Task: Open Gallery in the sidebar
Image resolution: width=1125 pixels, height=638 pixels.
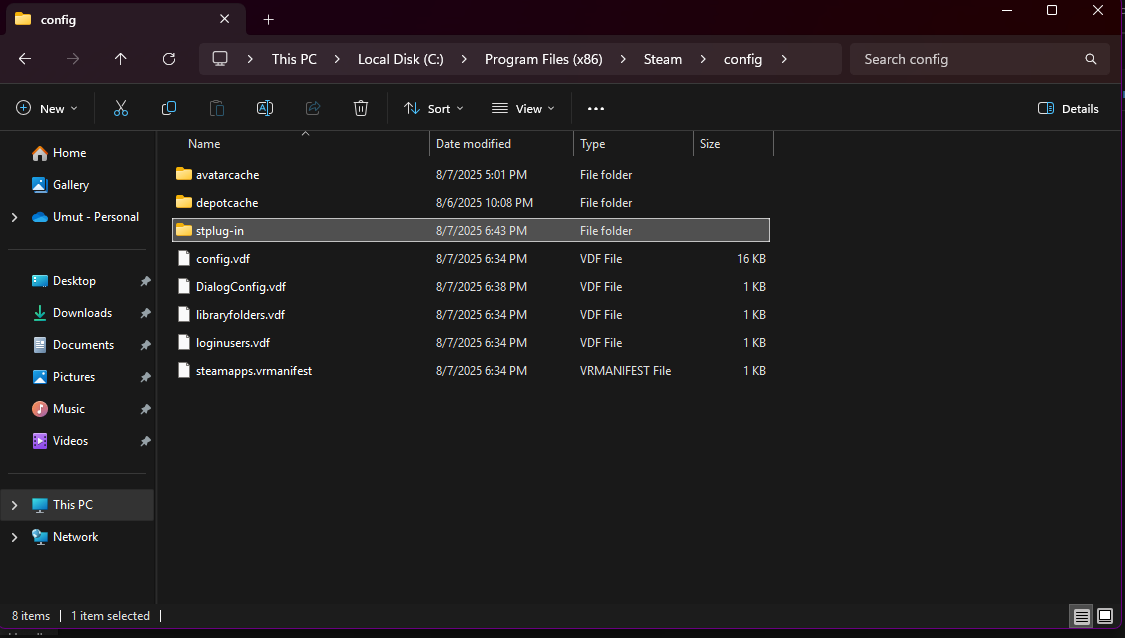Action: click(x=71, y=184)
